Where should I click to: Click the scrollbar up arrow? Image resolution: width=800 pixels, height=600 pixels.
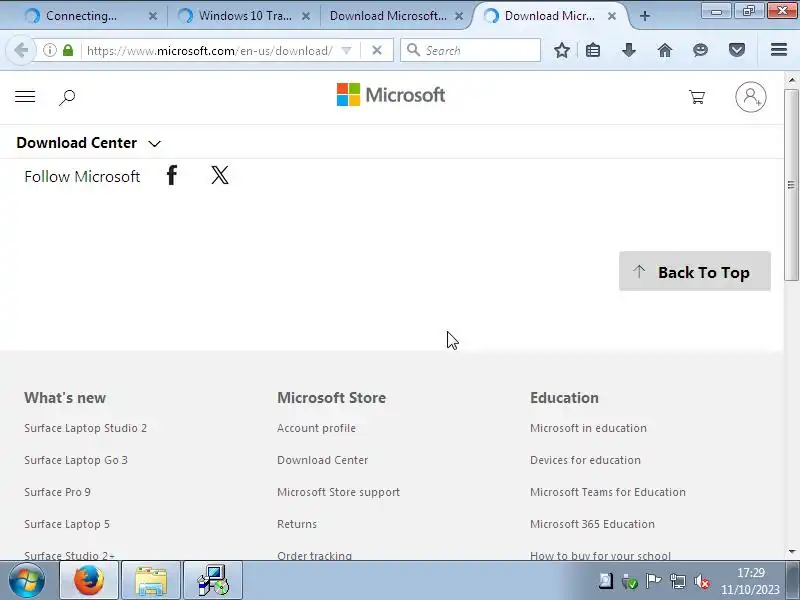point(791,80)
